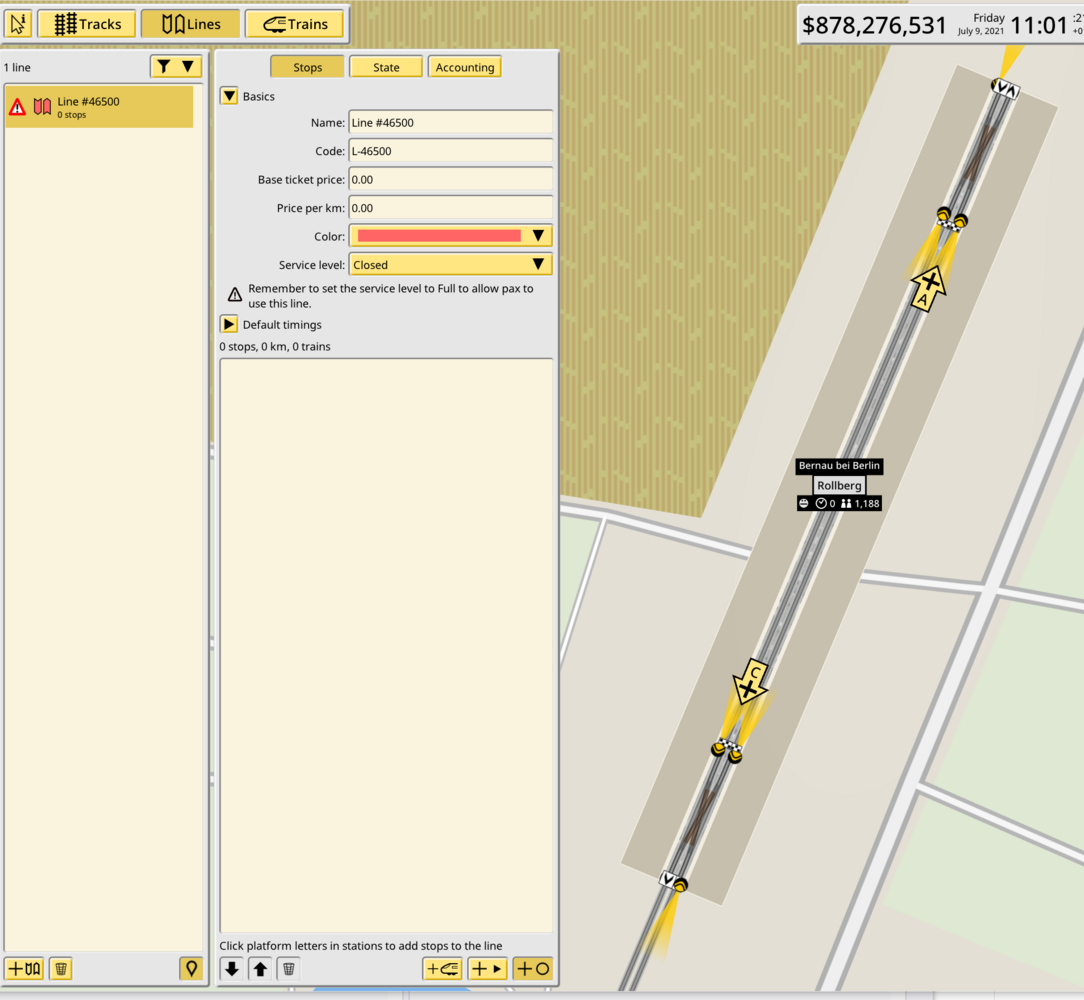Delete the selected line using trash icon
1084x1000 pixels.
coord(60,968)
